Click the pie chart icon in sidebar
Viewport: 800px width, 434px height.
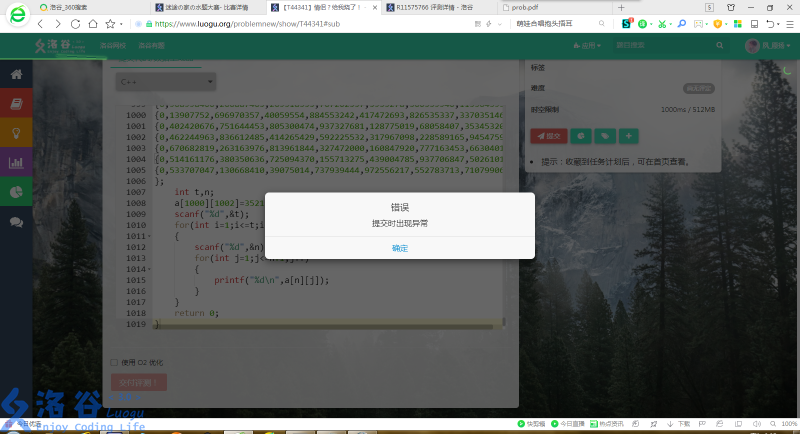click(x=16, y=192)
